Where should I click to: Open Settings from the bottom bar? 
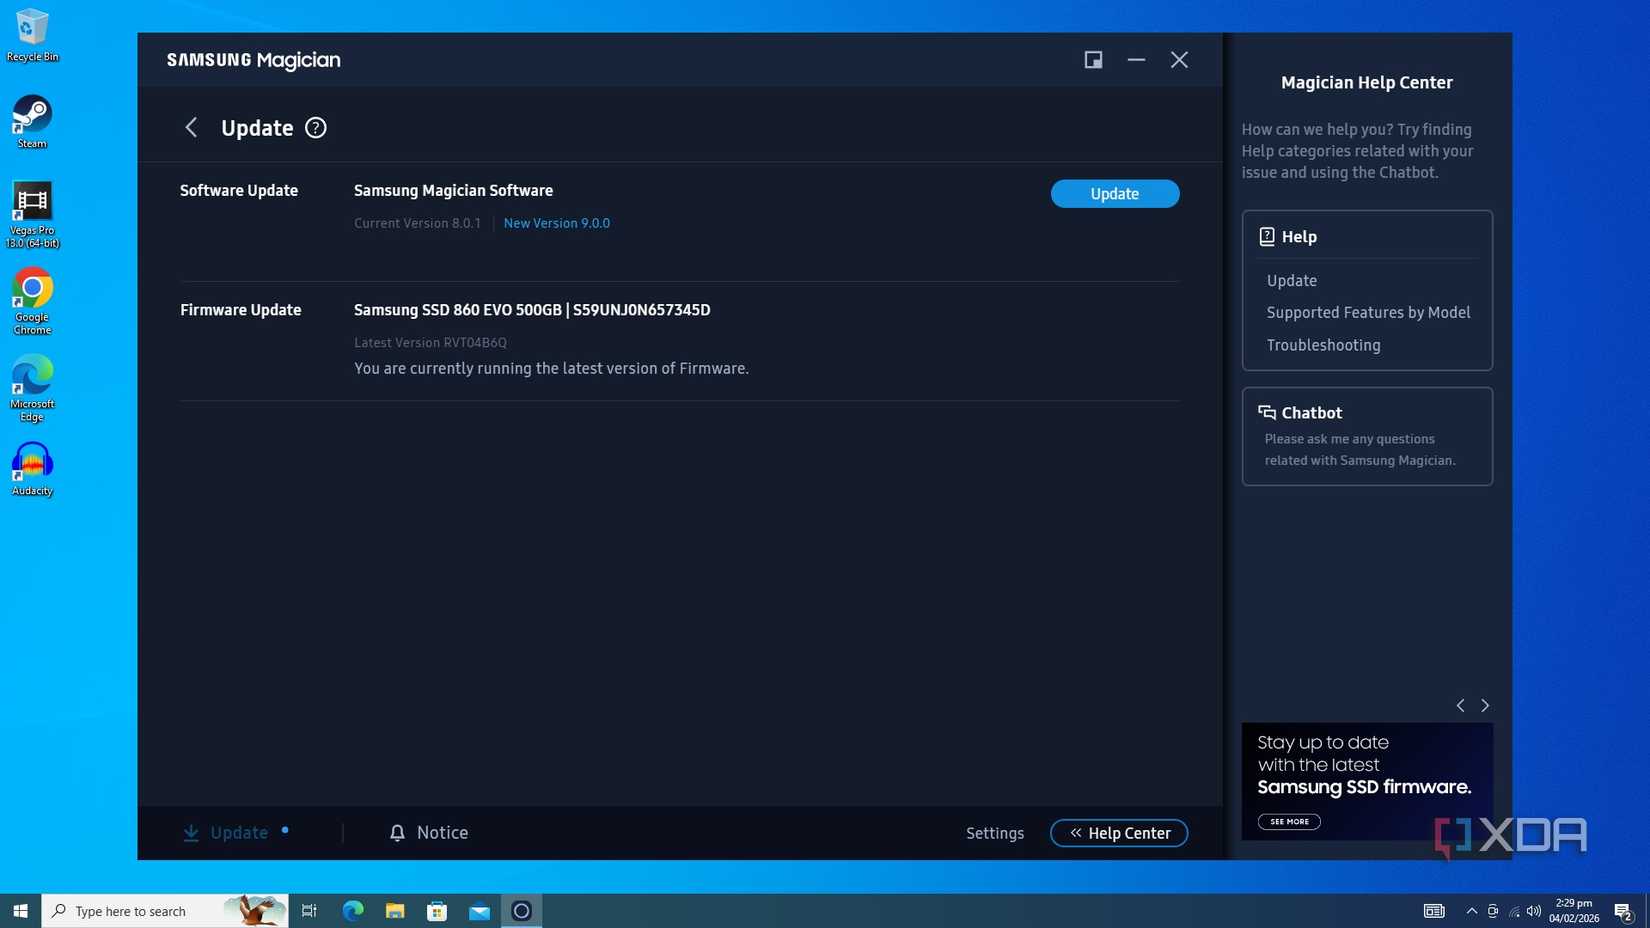click(994, 832)
